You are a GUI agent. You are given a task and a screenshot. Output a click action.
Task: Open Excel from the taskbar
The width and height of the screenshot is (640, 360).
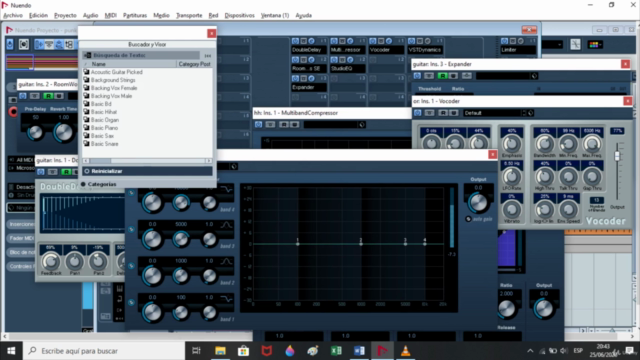(x=336, y=351)
